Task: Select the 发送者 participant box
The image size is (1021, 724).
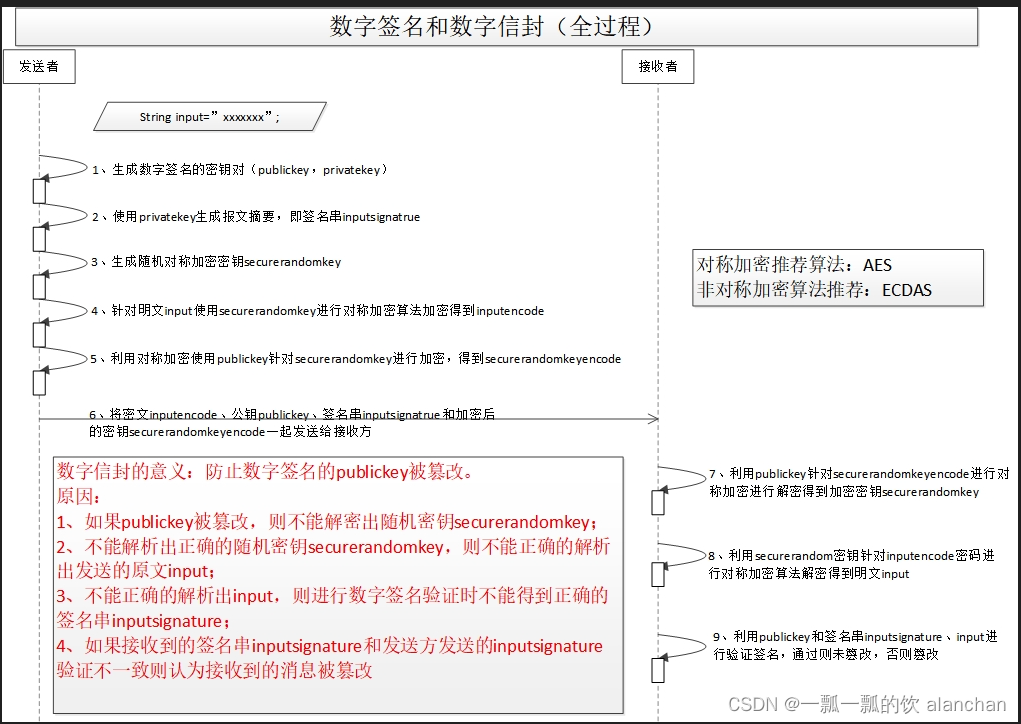Action: (40, 66)
